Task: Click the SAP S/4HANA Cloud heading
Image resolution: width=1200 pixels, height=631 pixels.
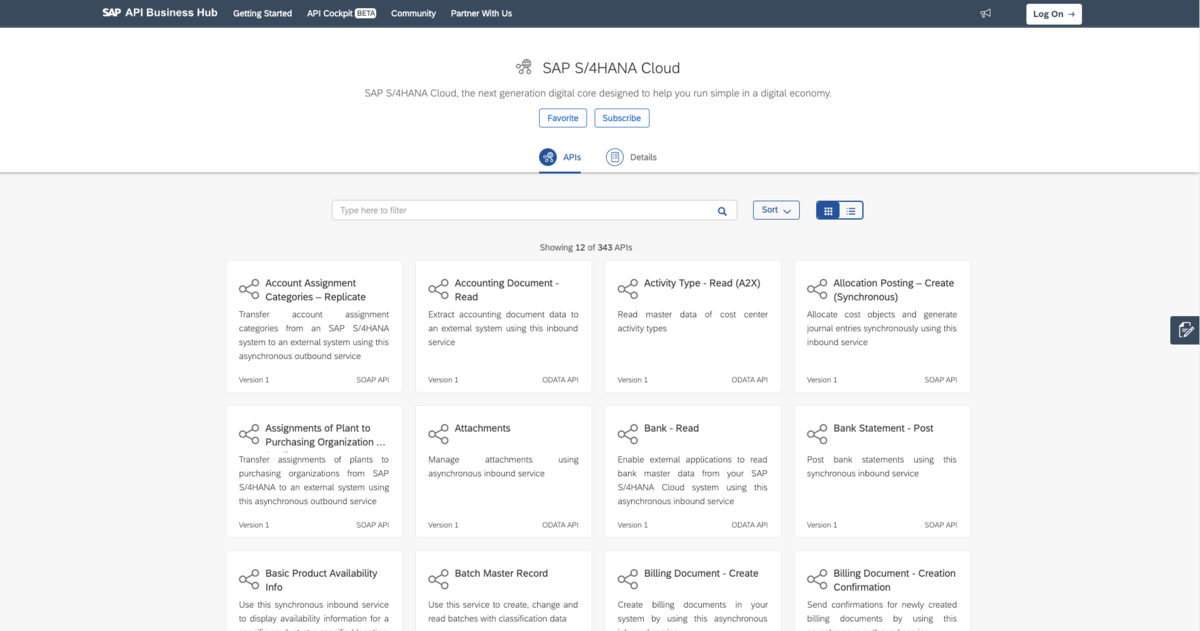Action: pyautogui.click(x=611, y=68)
